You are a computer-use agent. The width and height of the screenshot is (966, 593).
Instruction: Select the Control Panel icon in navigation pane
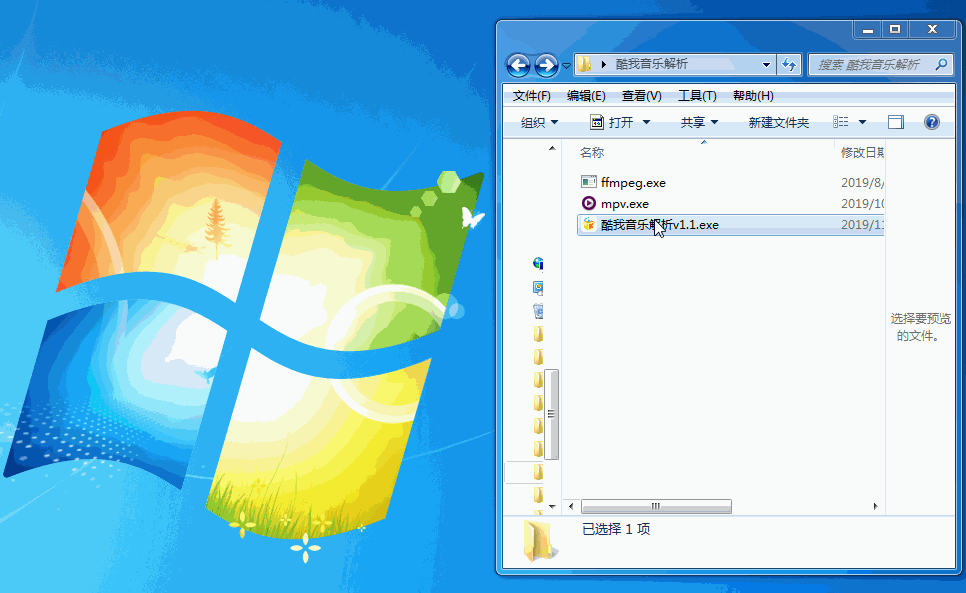click(538, 288)
